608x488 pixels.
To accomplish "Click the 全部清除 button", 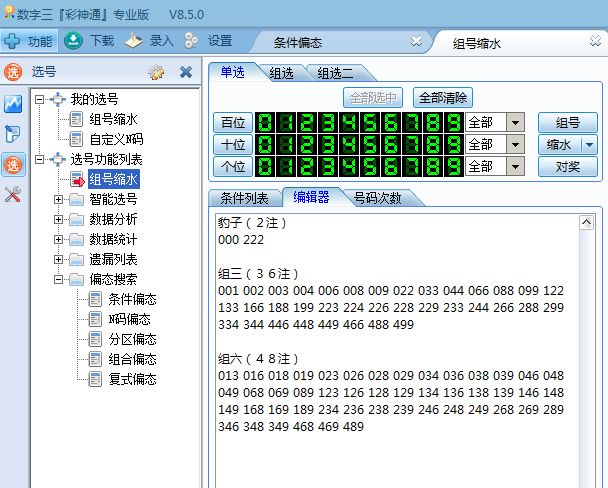I will (442, 98).
